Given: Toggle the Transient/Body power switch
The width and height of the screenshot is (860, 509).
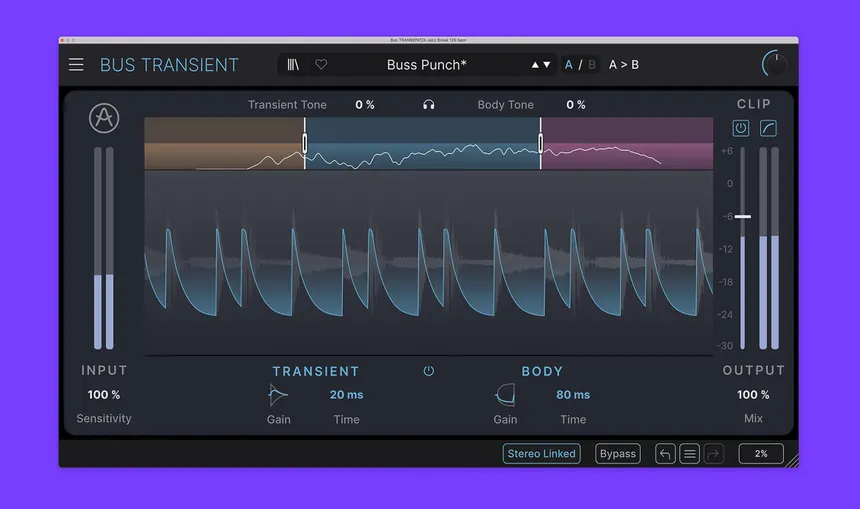Looking at the screenshot, I should 429,371.
